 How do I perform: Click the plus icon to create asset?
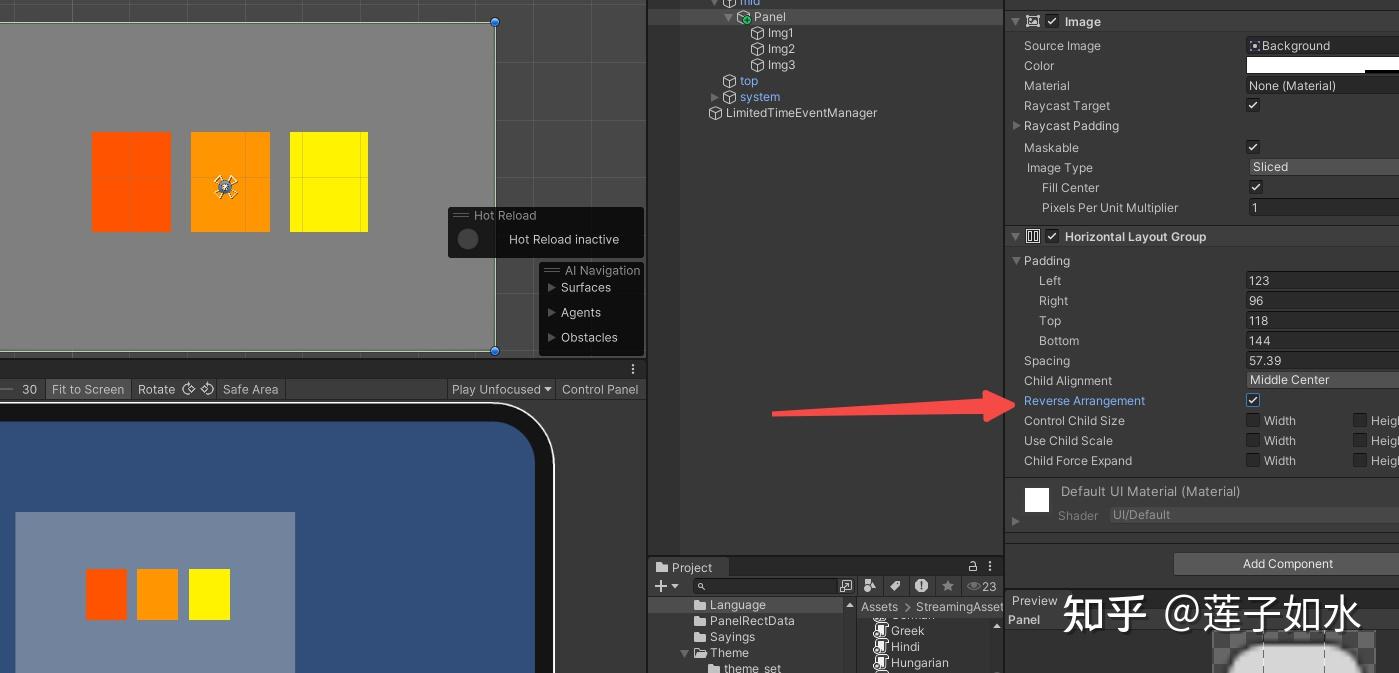tap(666, 586)
